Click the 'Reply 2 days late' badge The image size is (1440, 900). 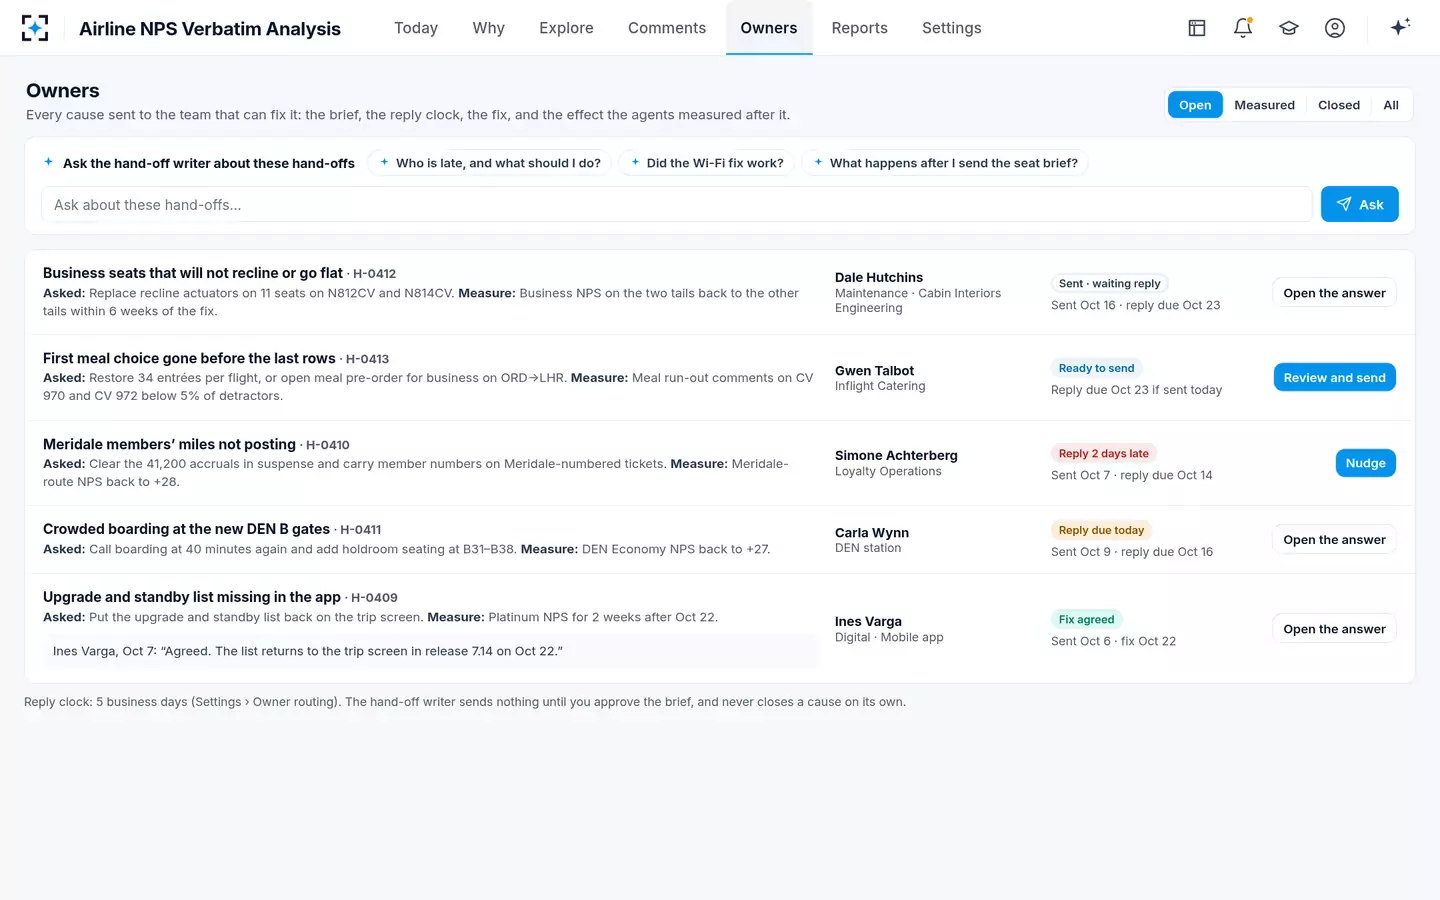pos(1104,453)
